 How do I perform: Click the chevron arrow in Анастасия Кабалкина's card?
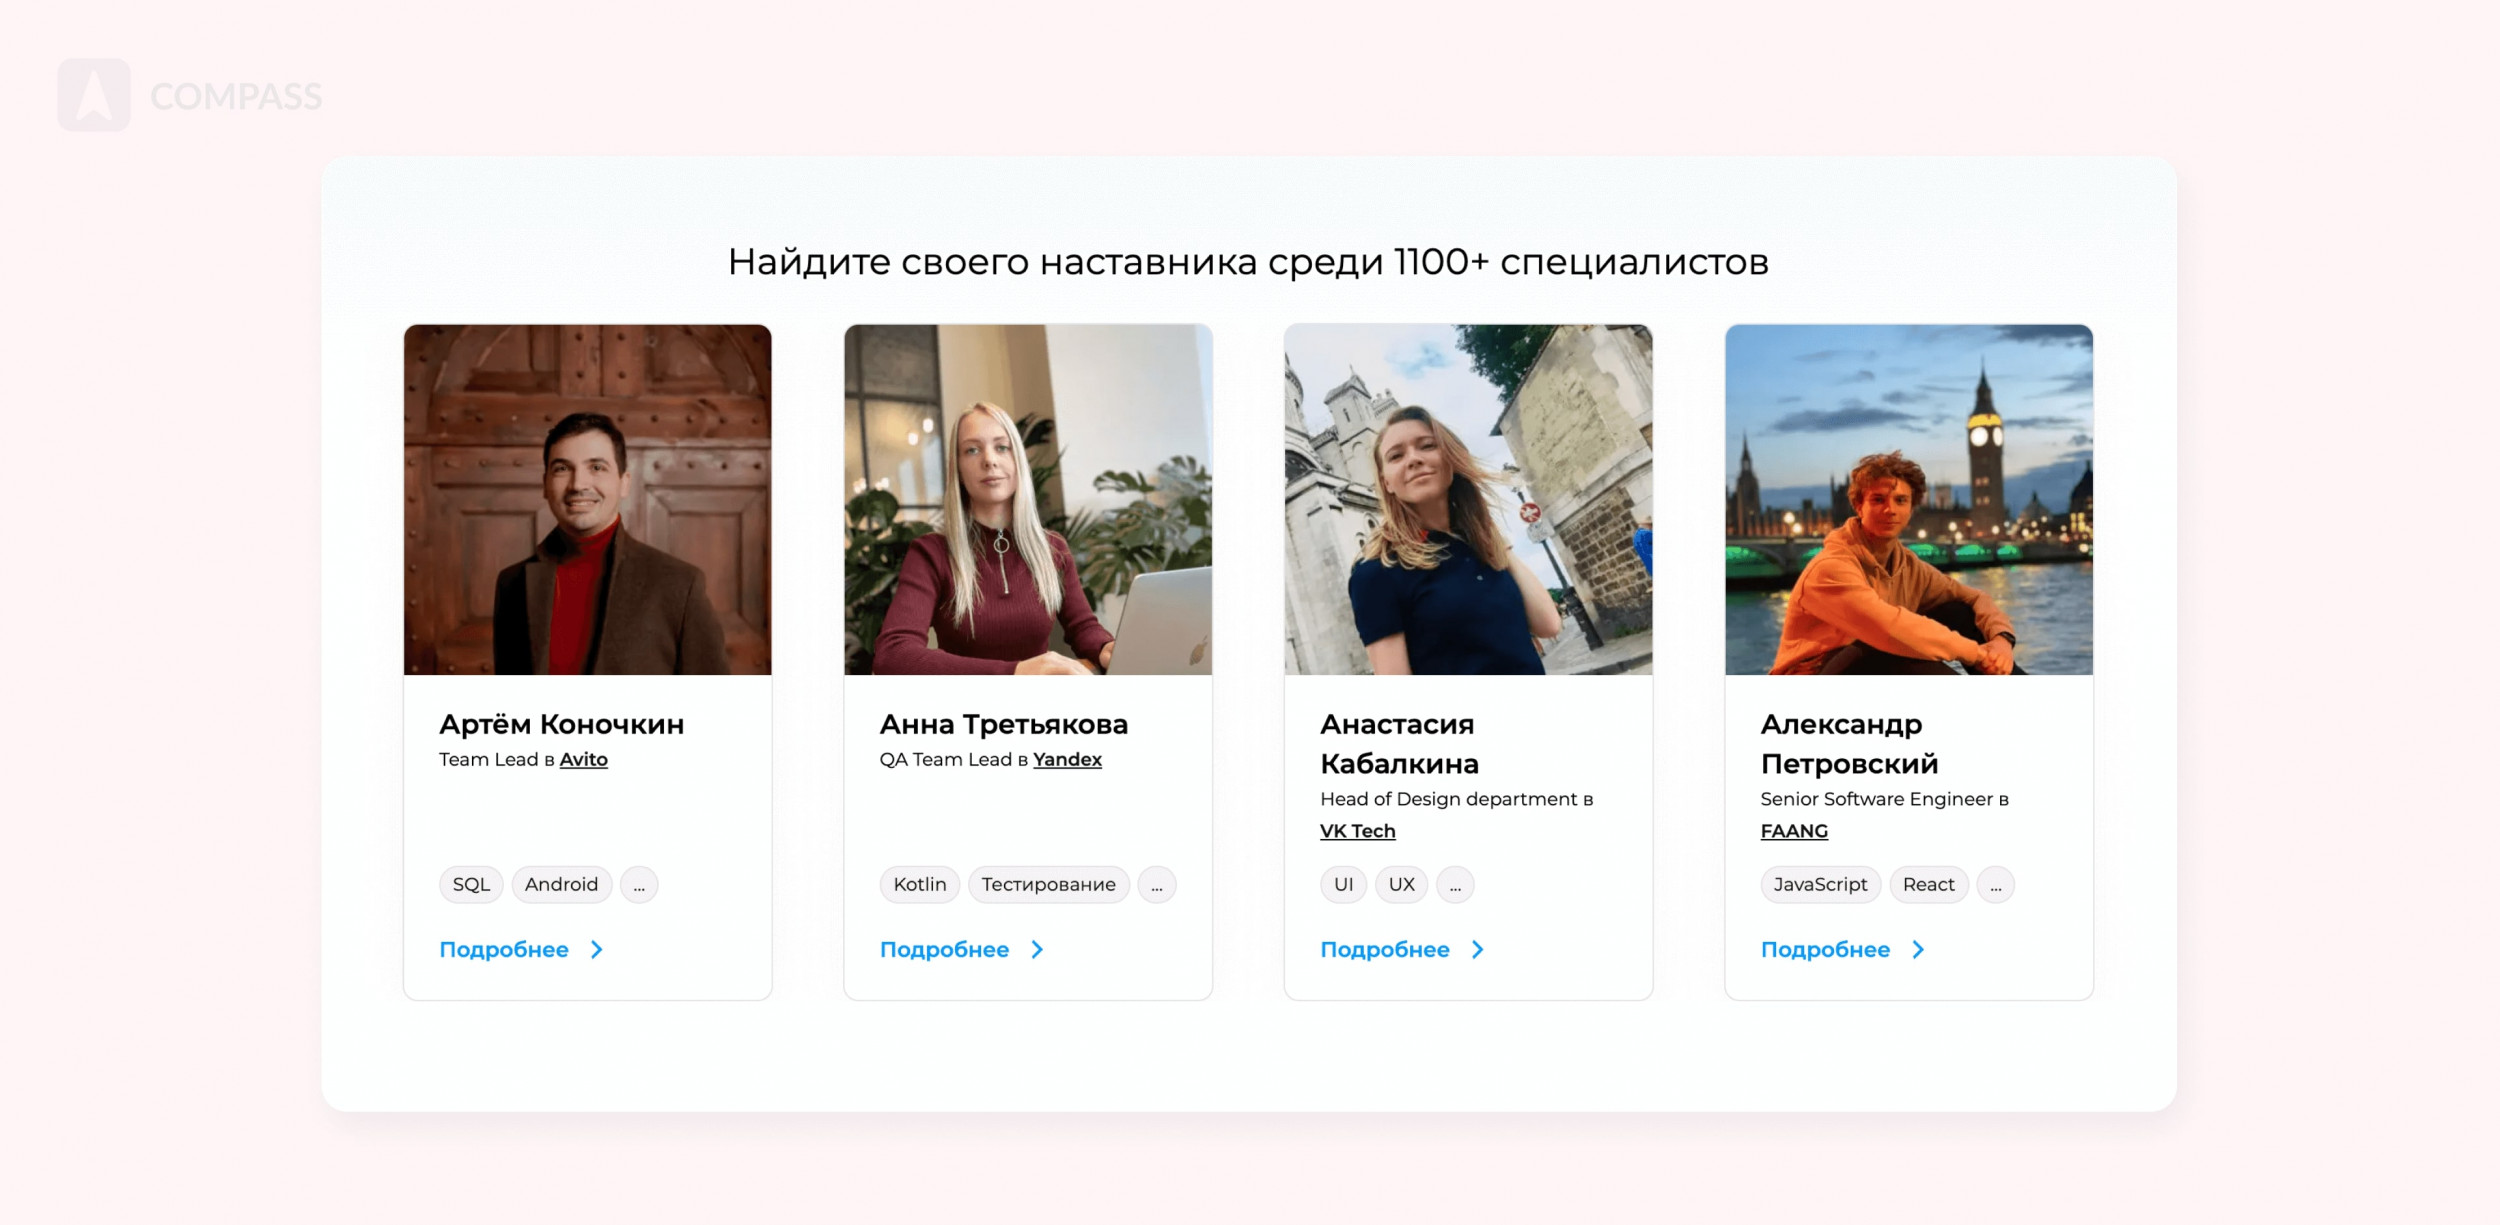1478,950
